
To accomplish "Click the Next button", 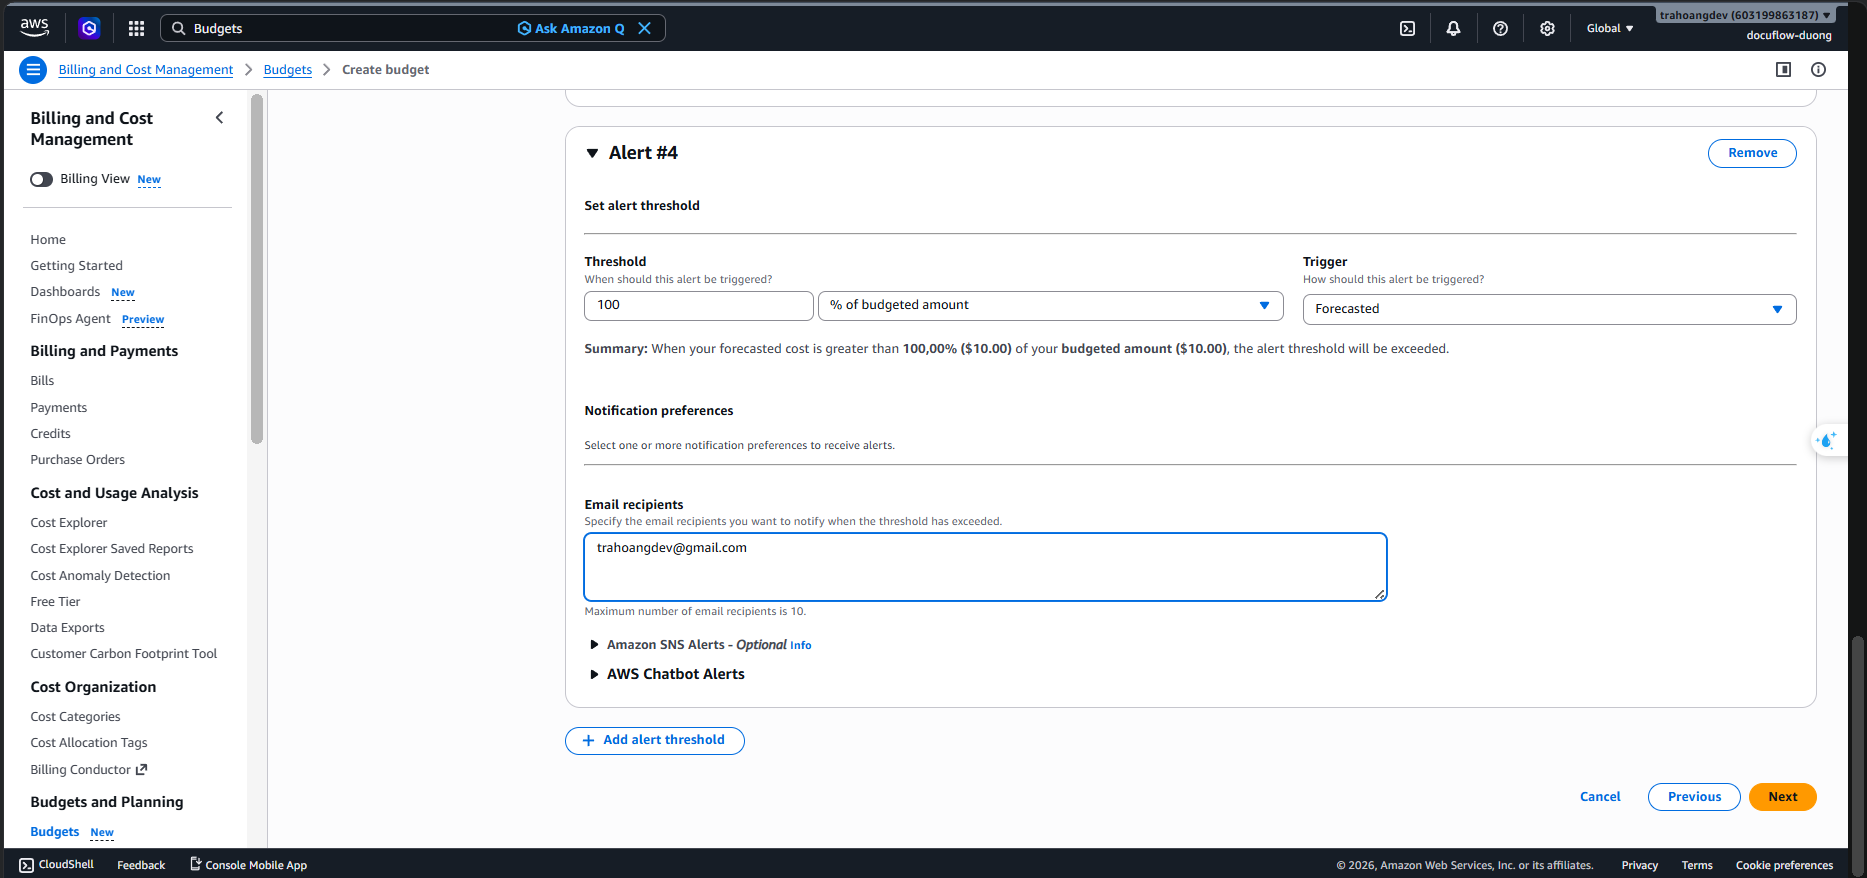I will point(1782,797).
